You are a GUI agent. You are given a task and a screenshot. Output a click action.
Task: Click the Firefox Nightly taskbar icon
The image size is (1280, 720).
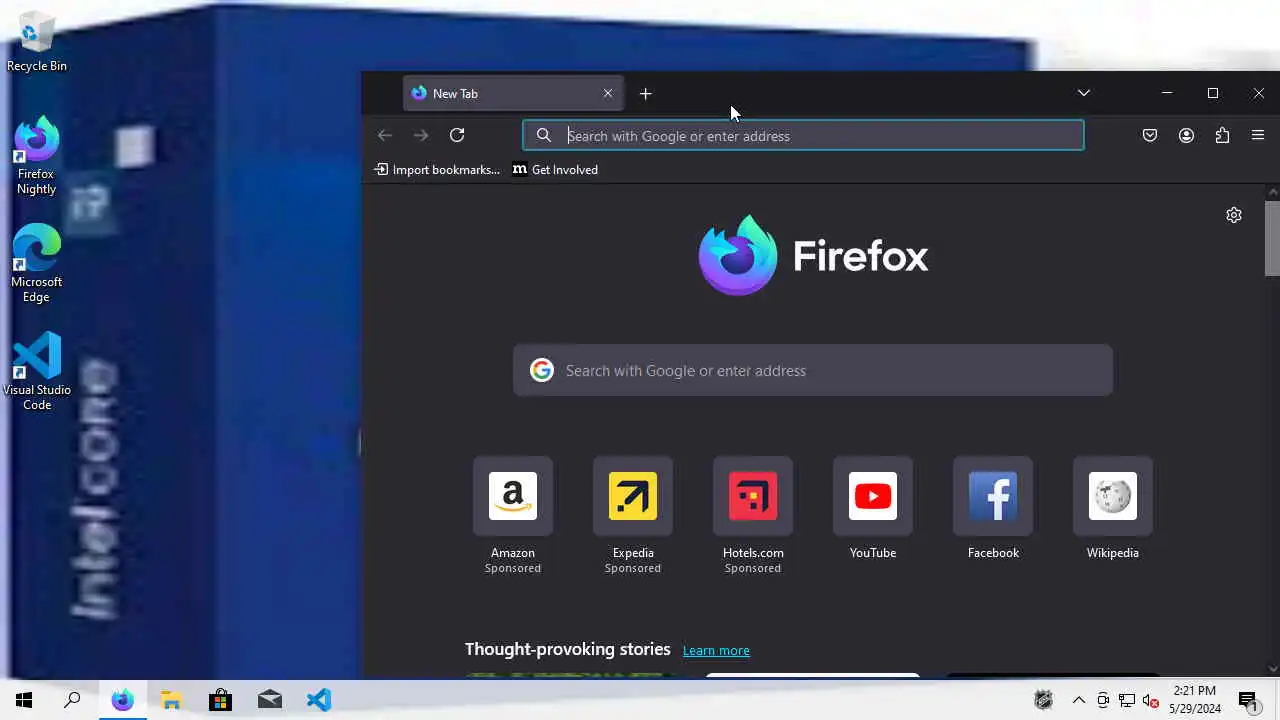(x=123, y=700)
